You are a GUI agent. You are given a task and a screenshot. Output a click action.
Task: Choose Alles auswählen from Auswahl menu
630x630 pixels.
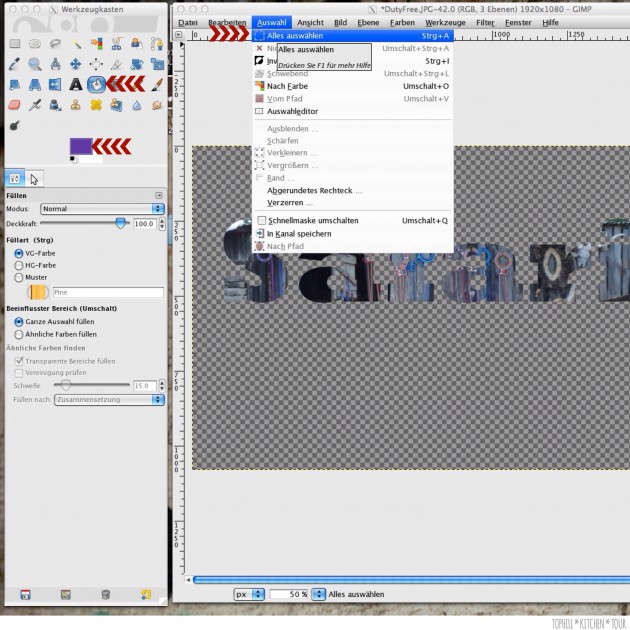click(x=353, y=36)
